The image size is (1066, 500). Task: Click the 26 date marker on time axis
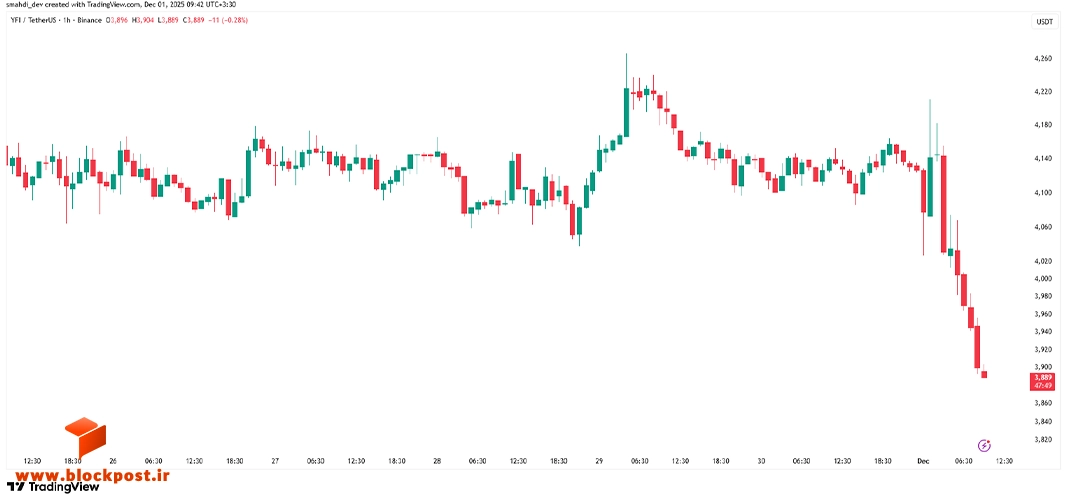113,461
